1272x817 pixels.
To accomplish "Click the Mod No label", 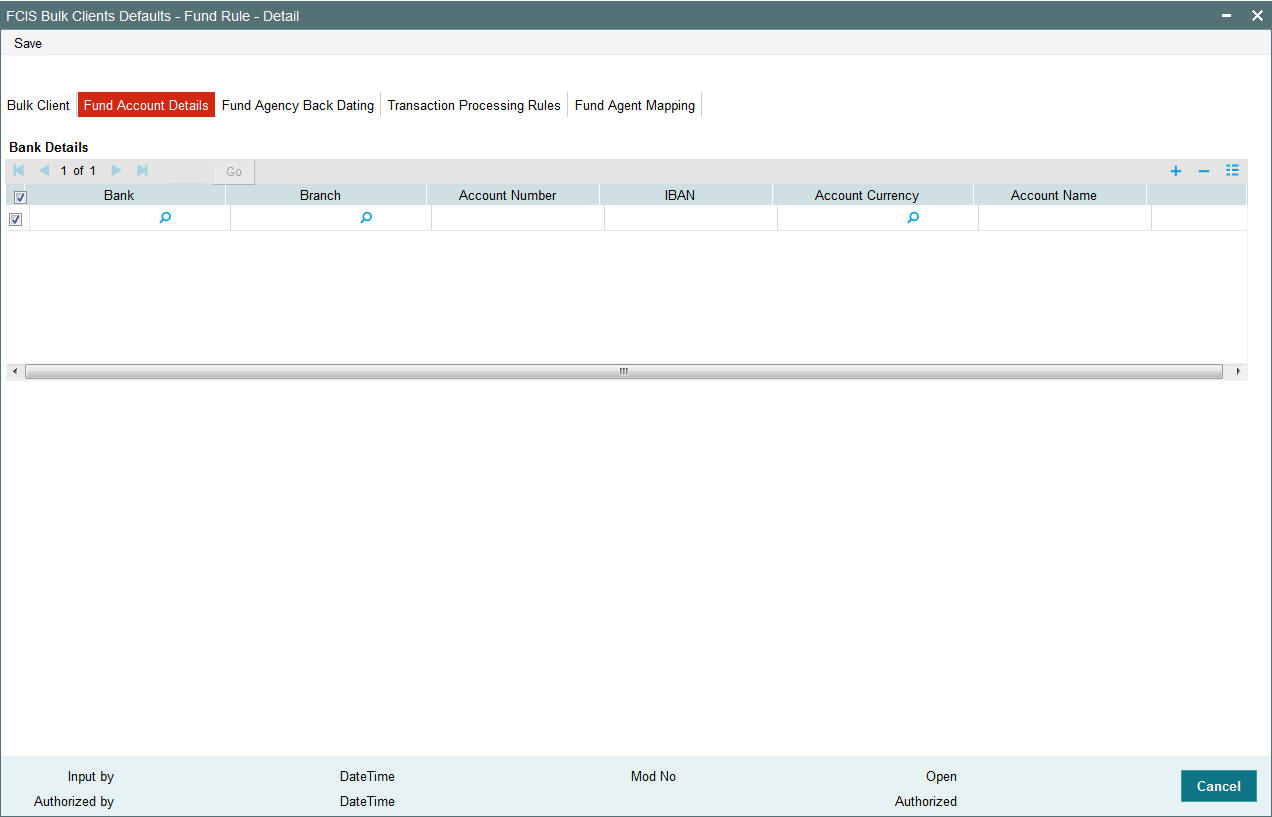I will pyautogui.click(x=653, y=776).
